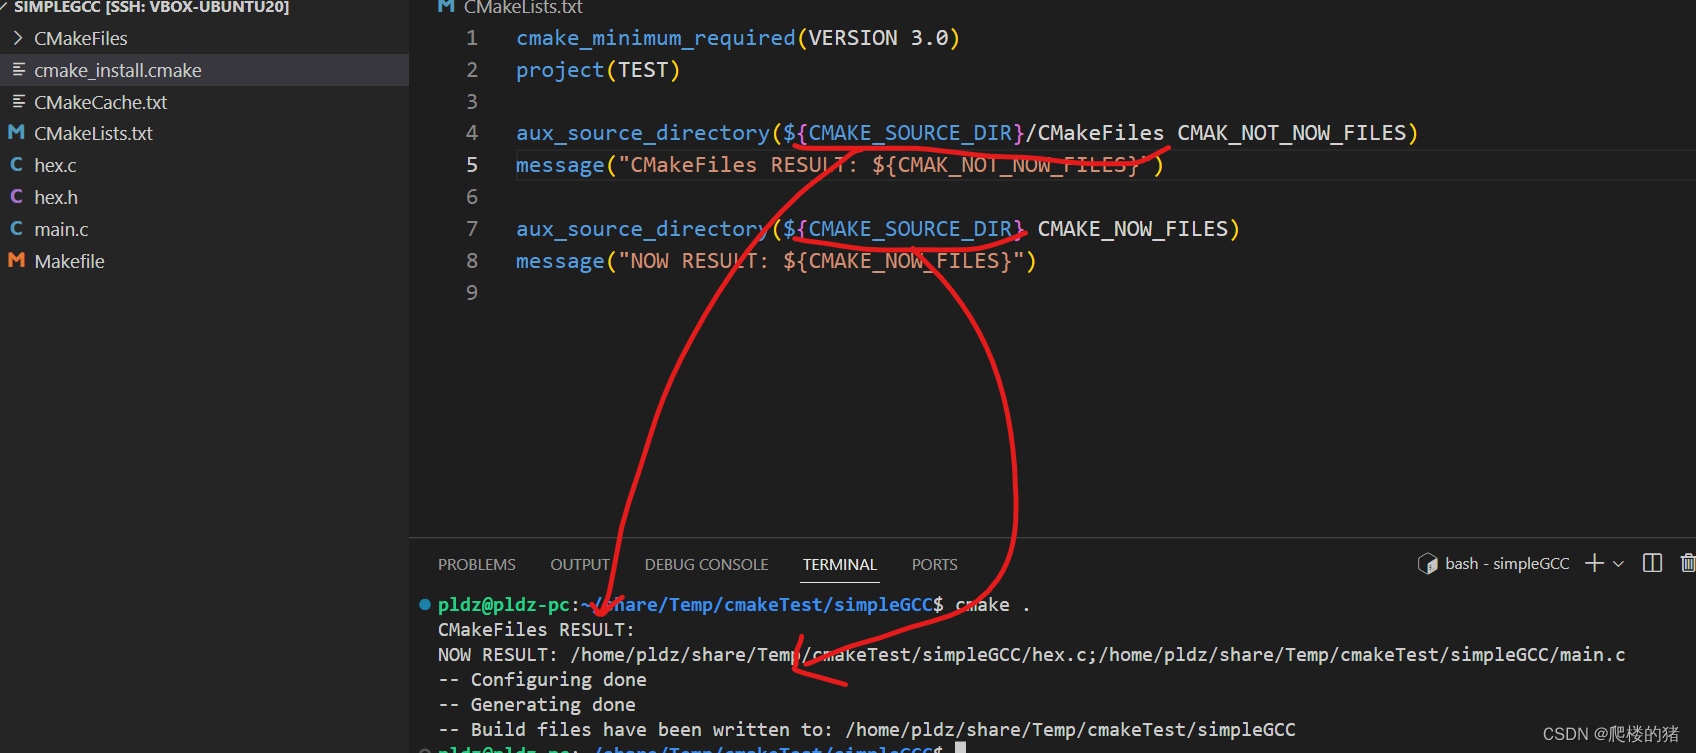Screen dimensions: 1696x753
Task: Split the terminal panel
Action: [1652, 563]
